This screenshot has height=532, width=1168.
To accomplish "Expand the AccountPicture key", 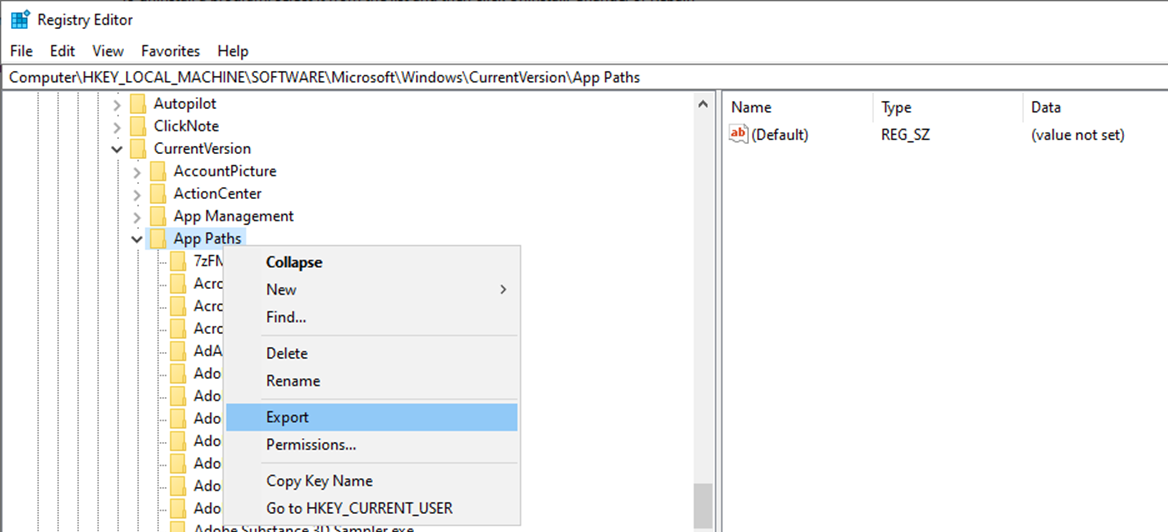I will pos(136,172).
